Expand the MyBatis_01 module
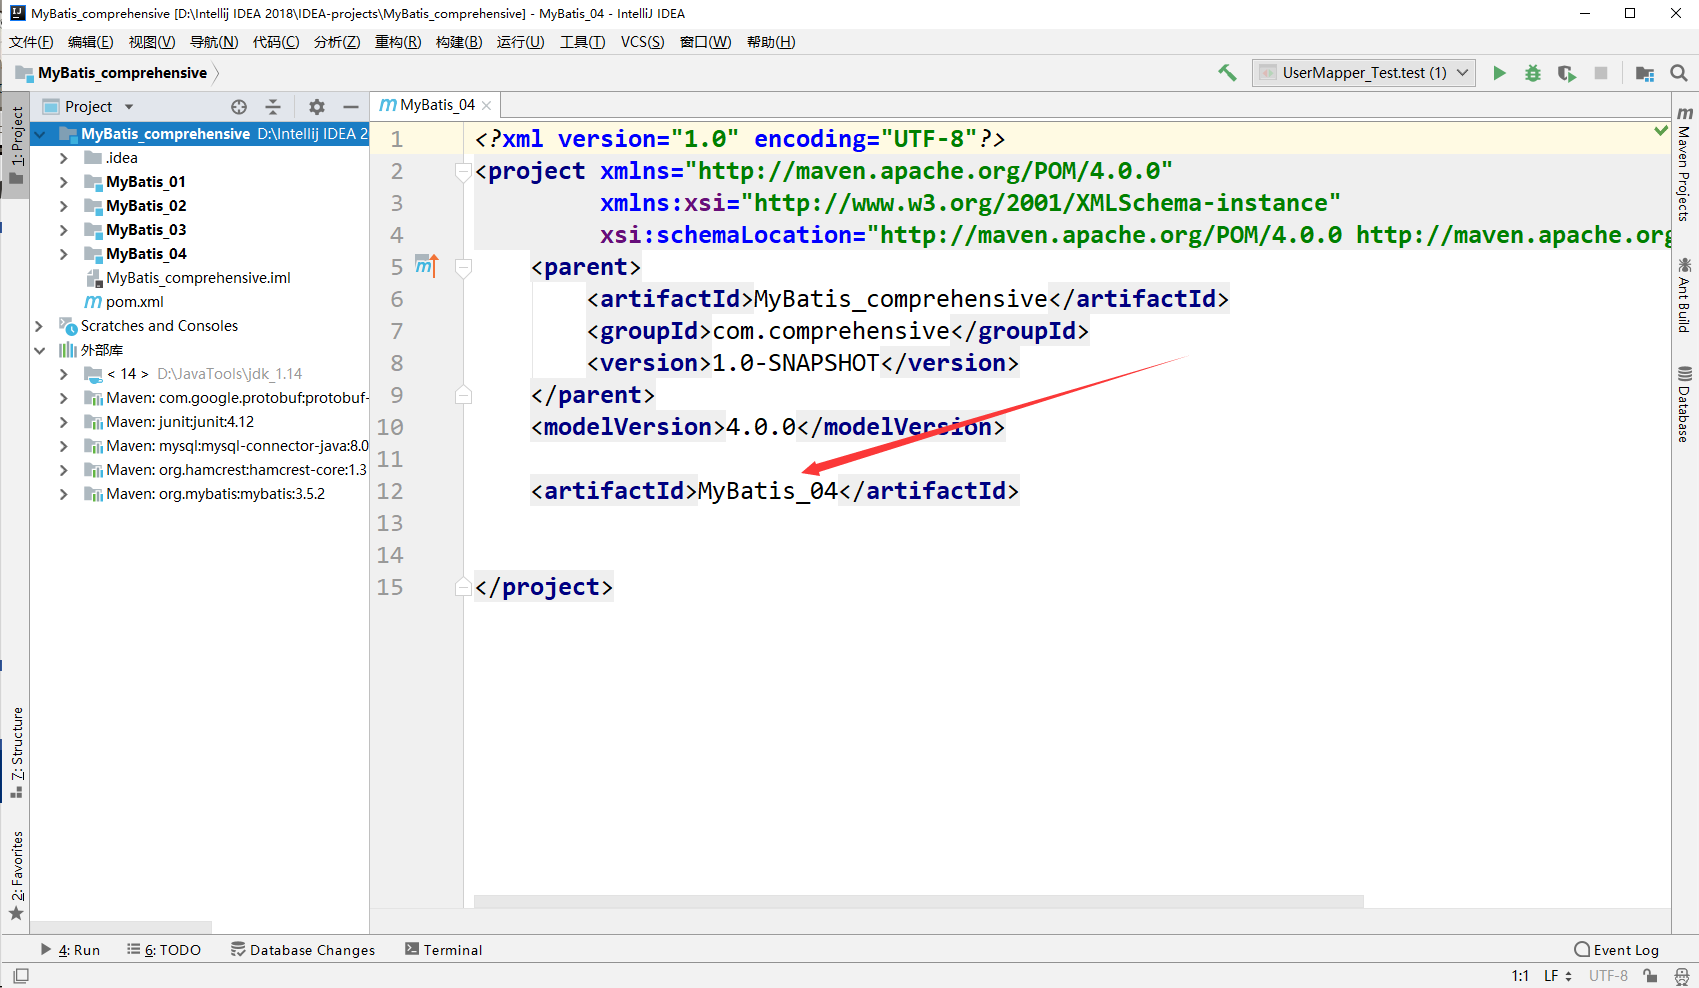 click(64, 182)
